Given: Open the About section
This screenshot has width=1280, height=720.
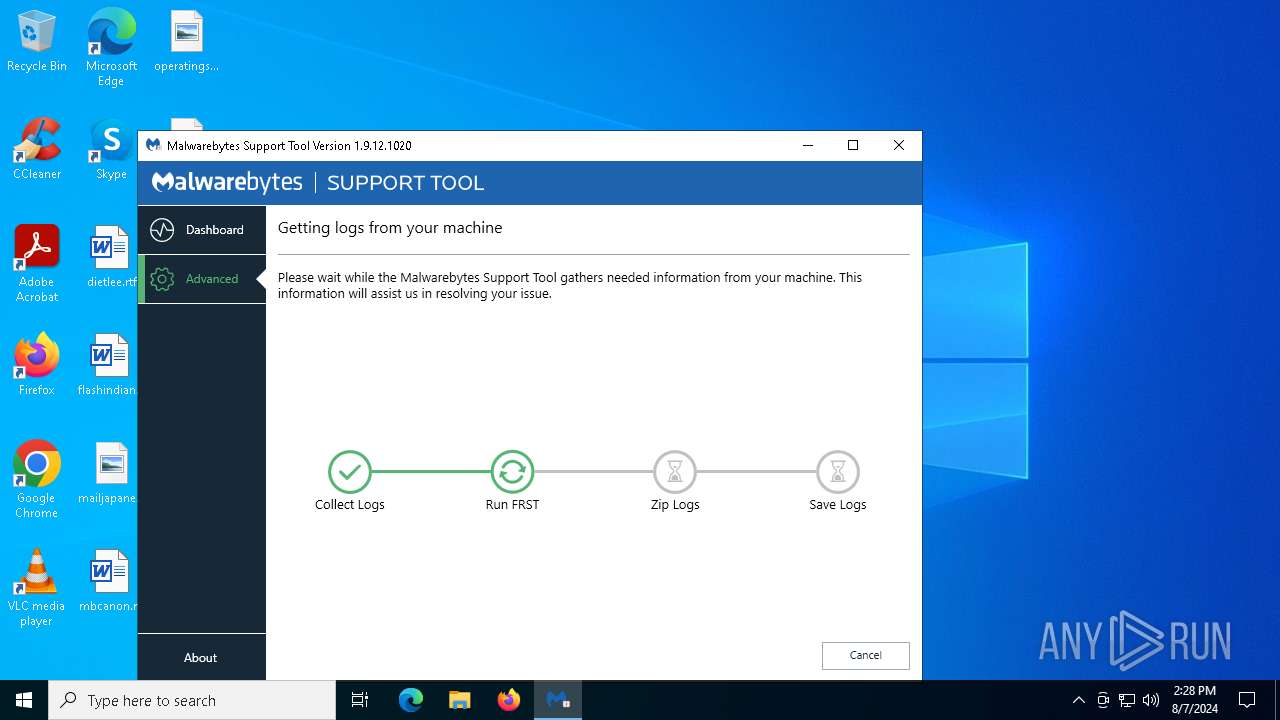Looking at the screenshot, I should (201, 657).
